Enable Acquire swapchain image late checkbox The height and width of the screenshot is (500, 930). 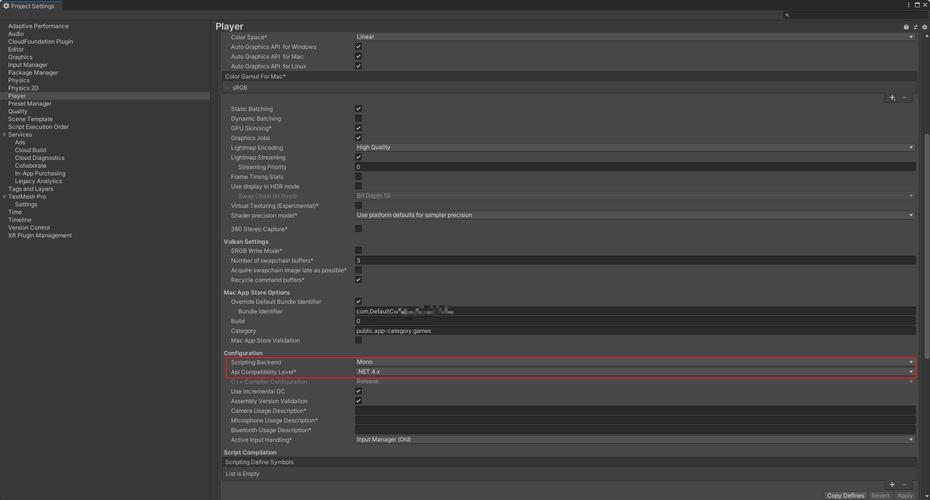pyautogui.click(x=358, y=270)
